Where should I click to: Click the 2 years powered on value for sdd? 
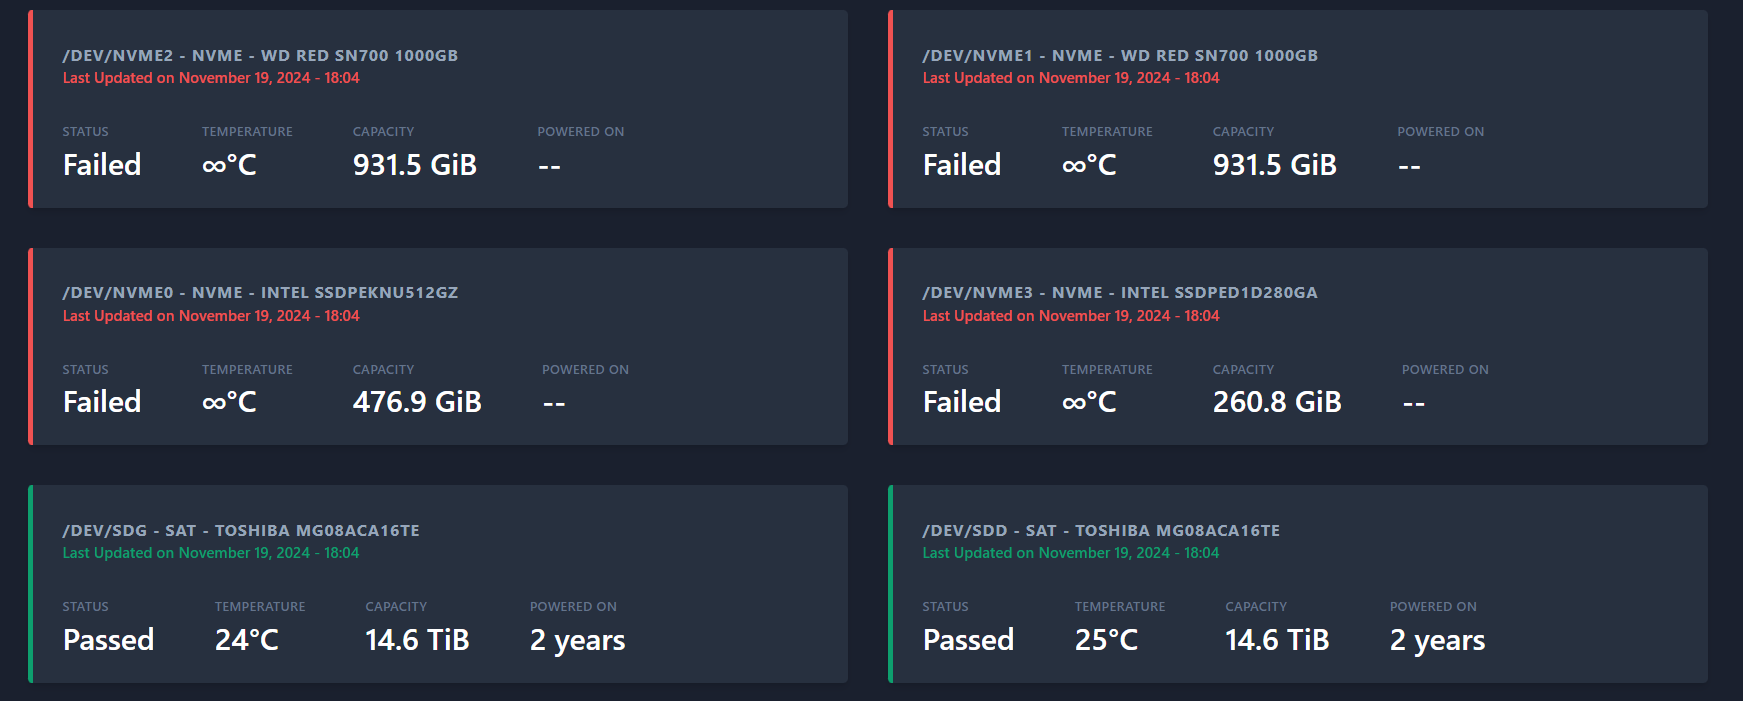tap(1438, 640)
